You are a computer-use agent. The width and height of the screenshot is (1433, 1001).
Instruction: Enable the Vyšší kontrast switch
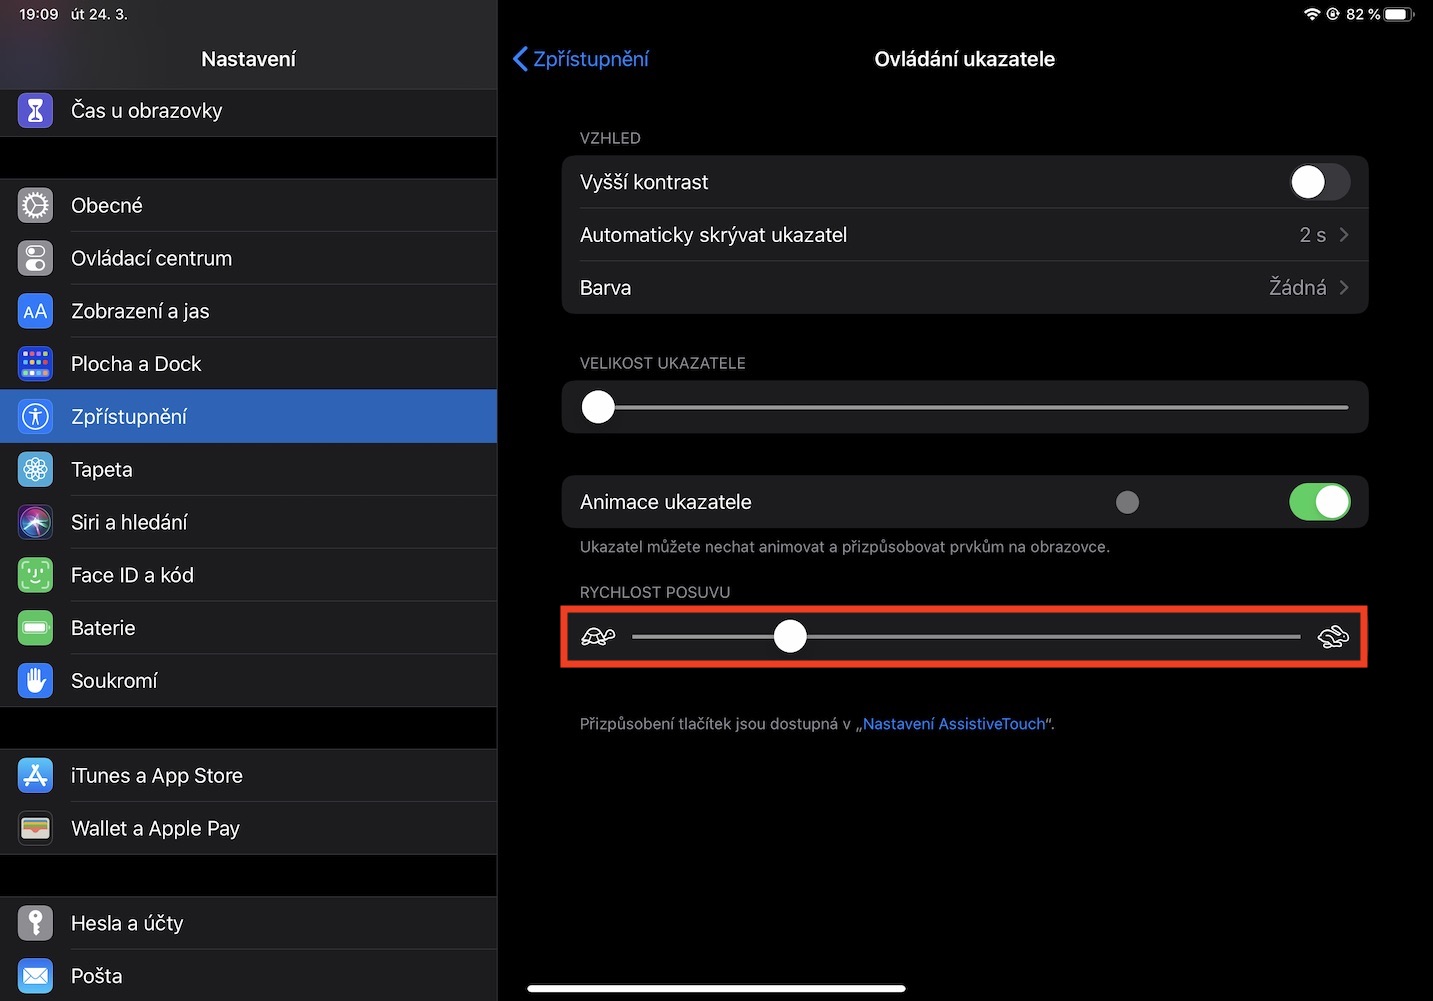(x=1319, y=182)
